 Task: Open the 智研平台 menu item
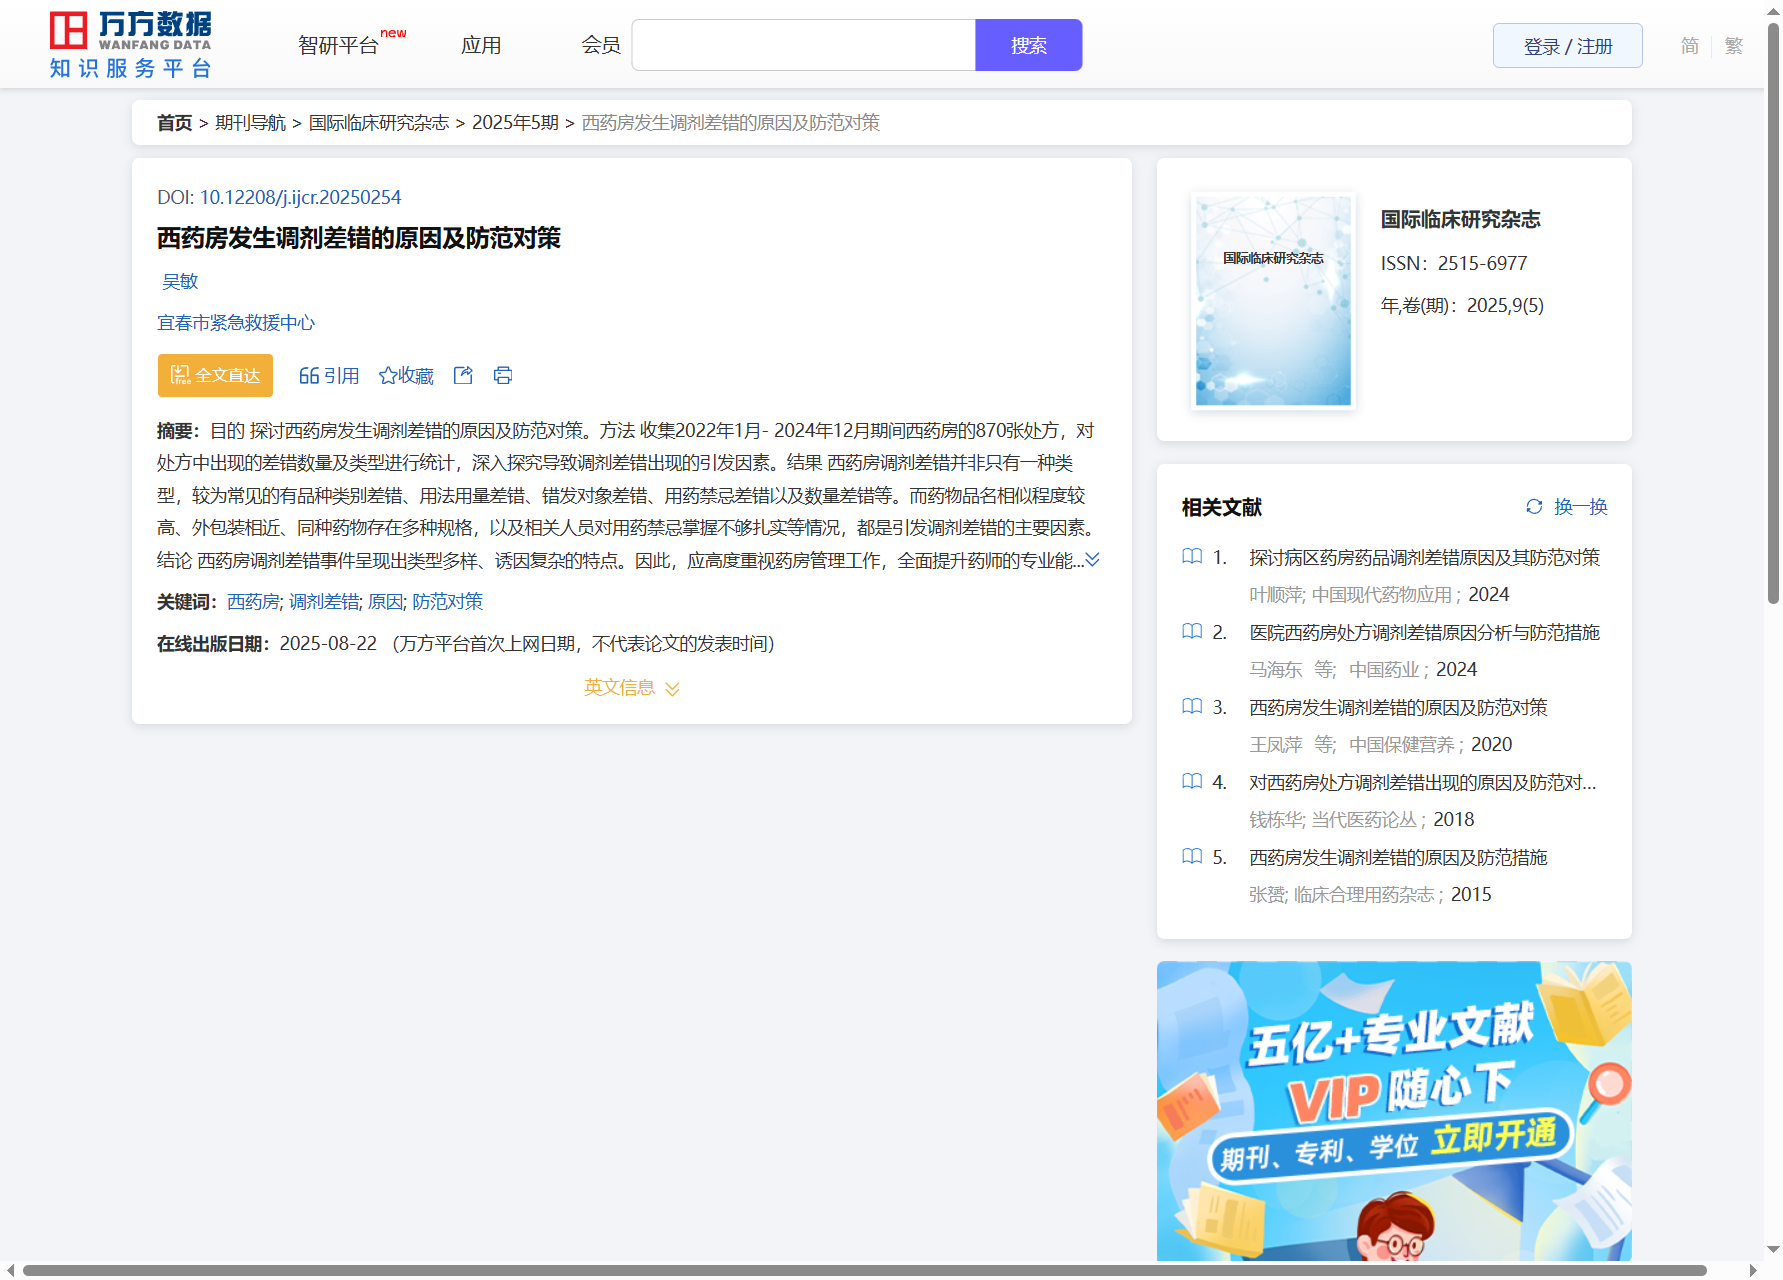click(339, 46)
